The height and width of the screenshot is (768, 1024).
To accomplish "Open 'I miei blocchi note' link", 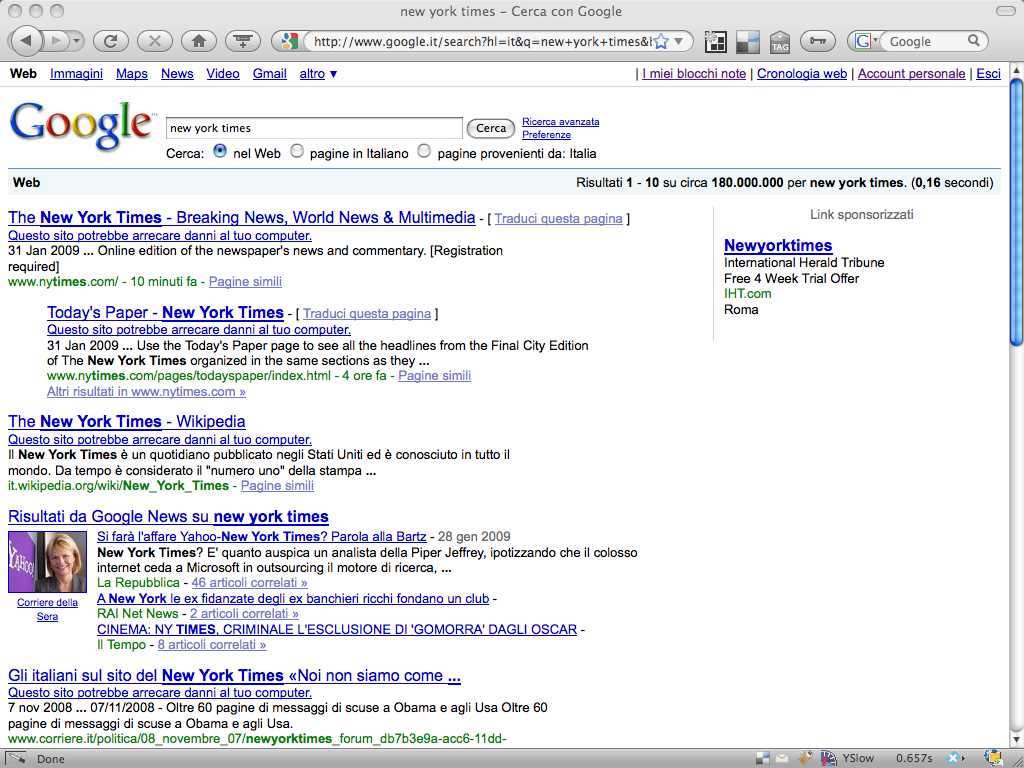I will 694,74.
